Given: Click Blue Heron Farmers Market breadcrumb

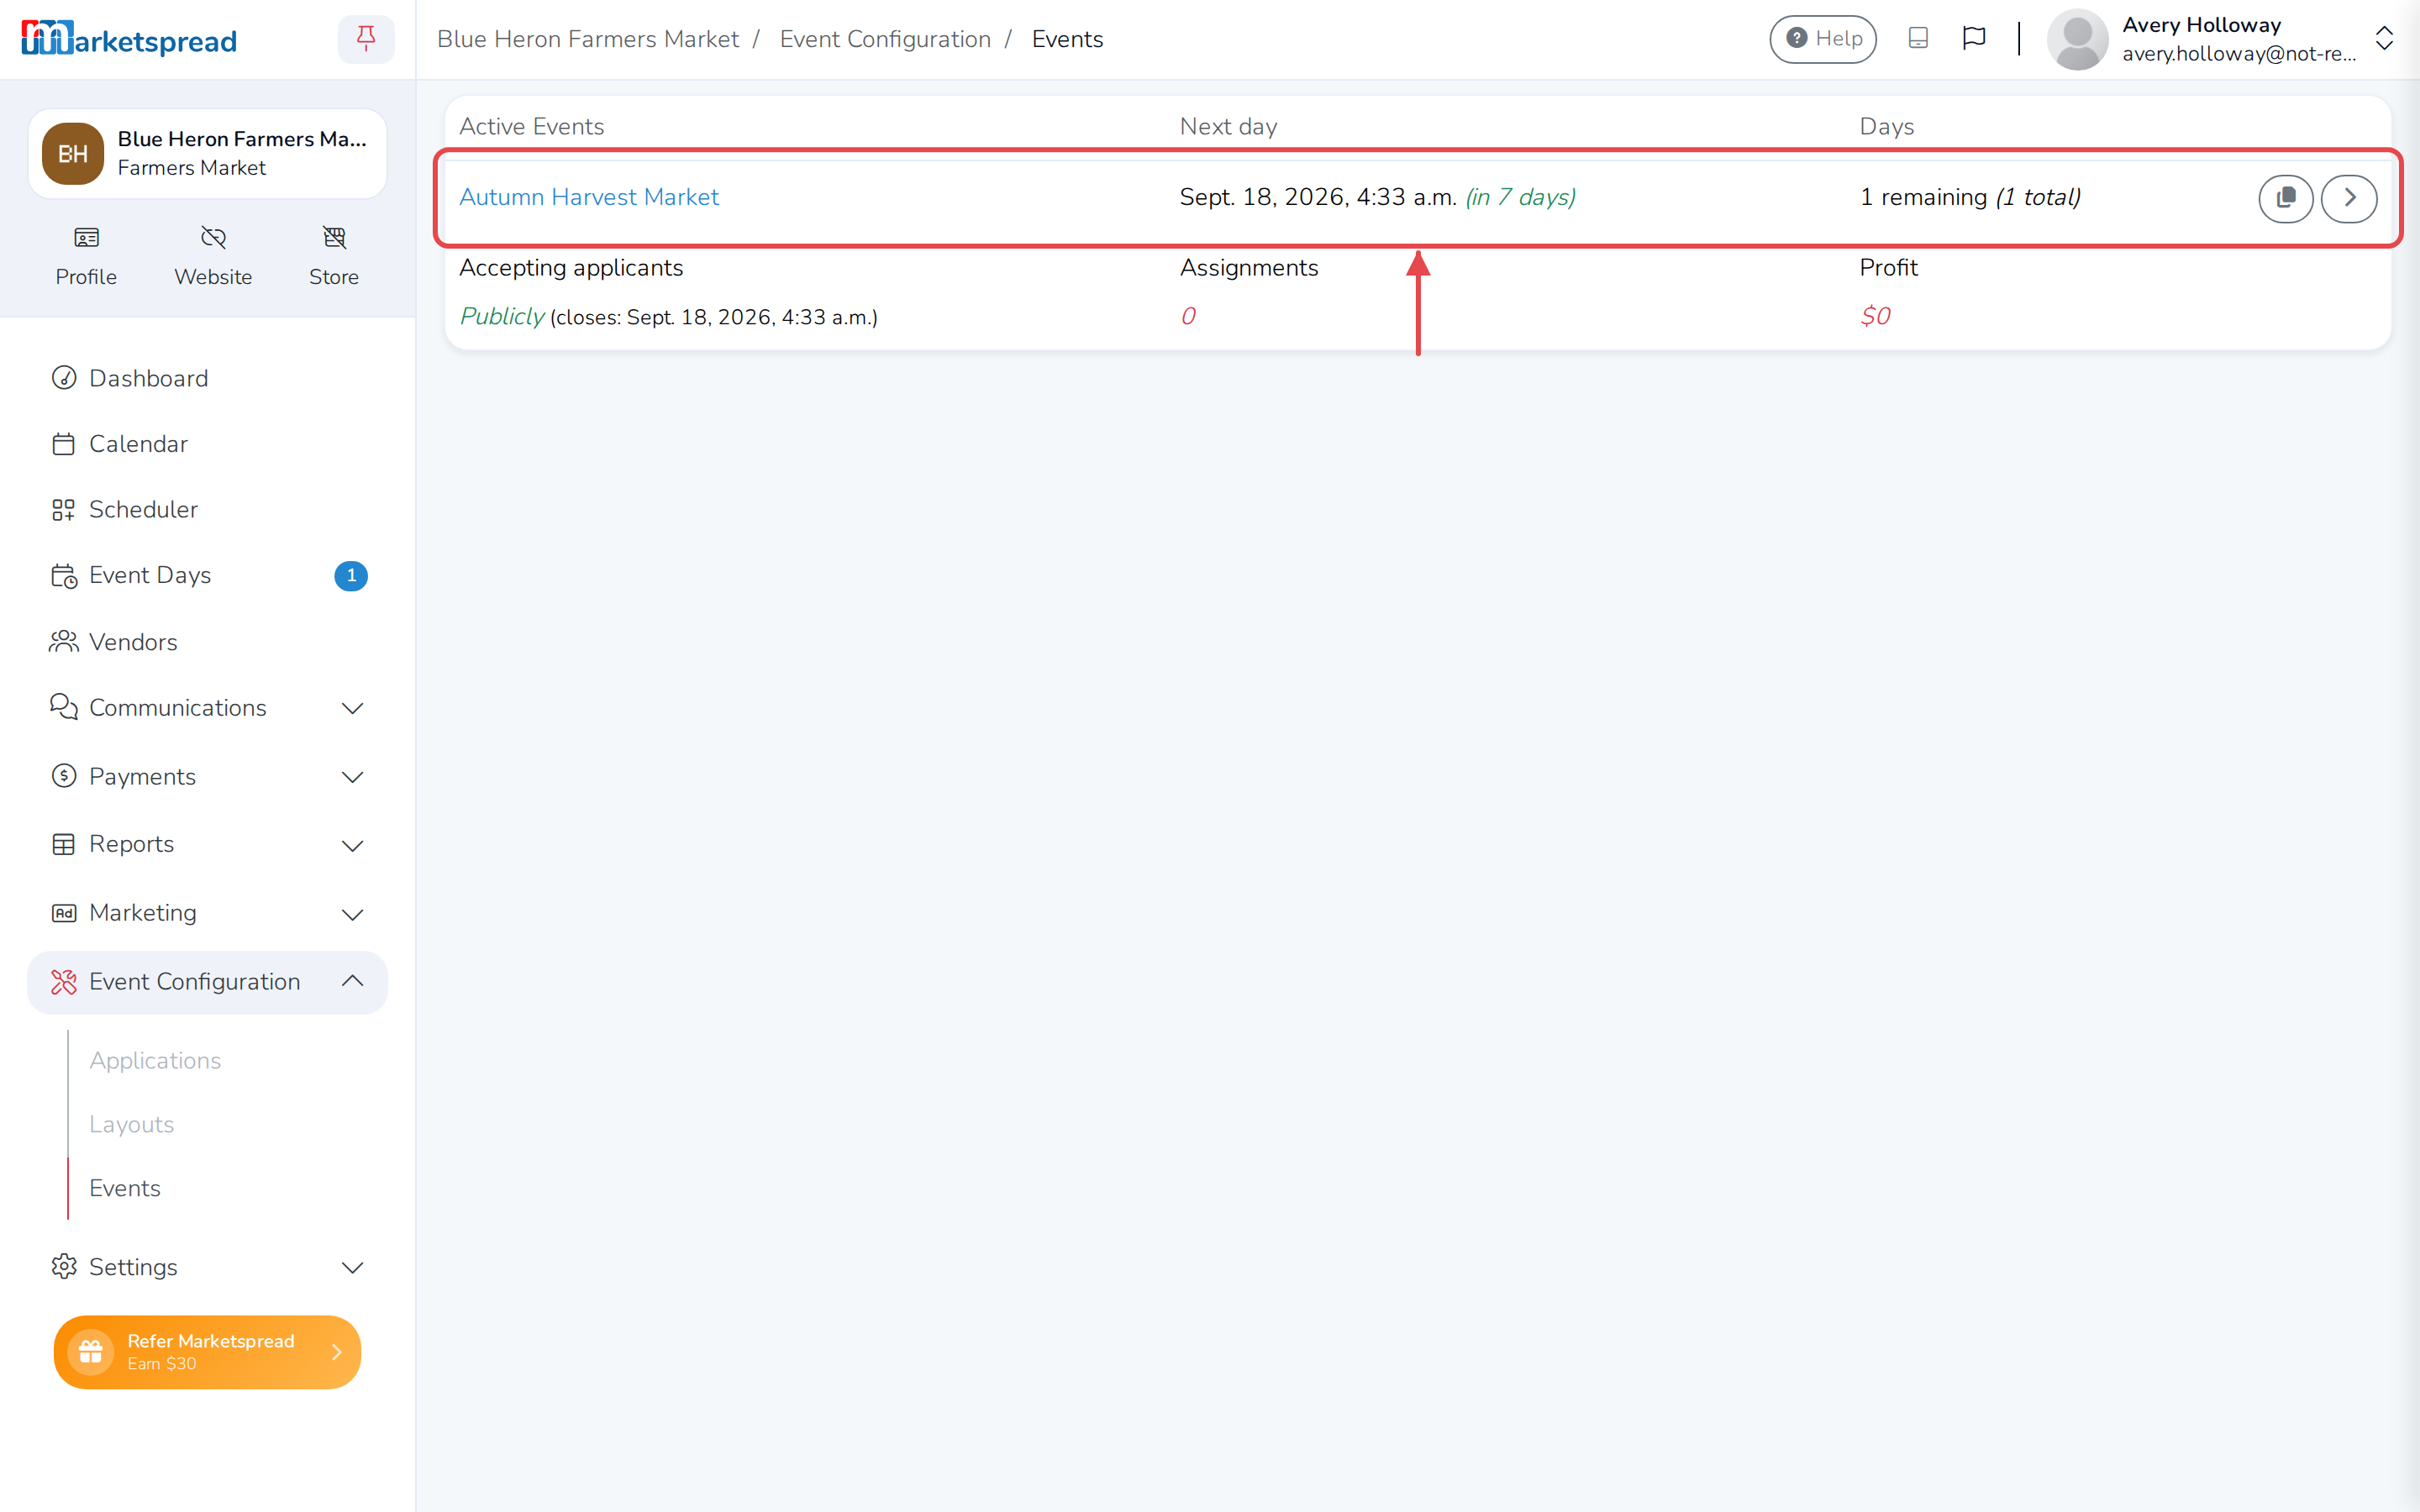Looking at the screenshot, I should point(588,39).
